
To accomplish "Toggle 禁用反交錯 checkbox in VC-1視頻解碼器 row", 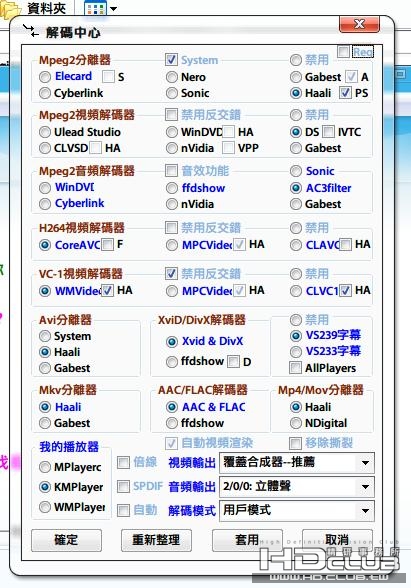I will [x=171, y=273].
